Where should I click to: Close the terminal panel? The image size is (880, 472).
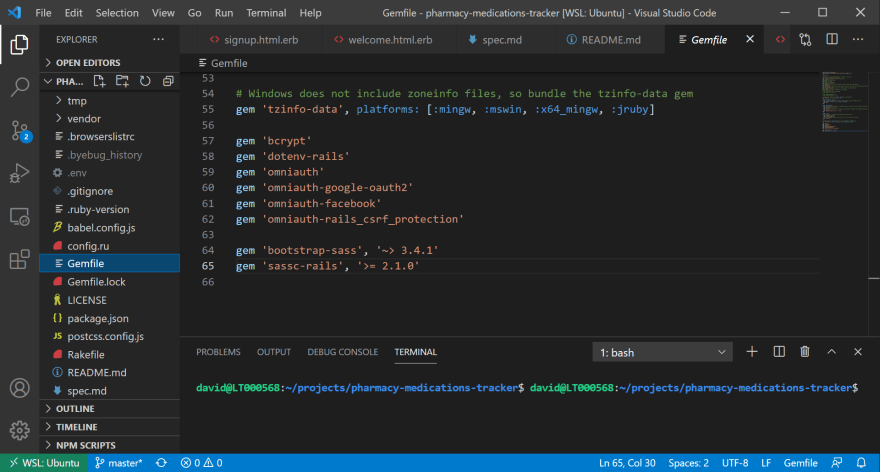(858, 352)
